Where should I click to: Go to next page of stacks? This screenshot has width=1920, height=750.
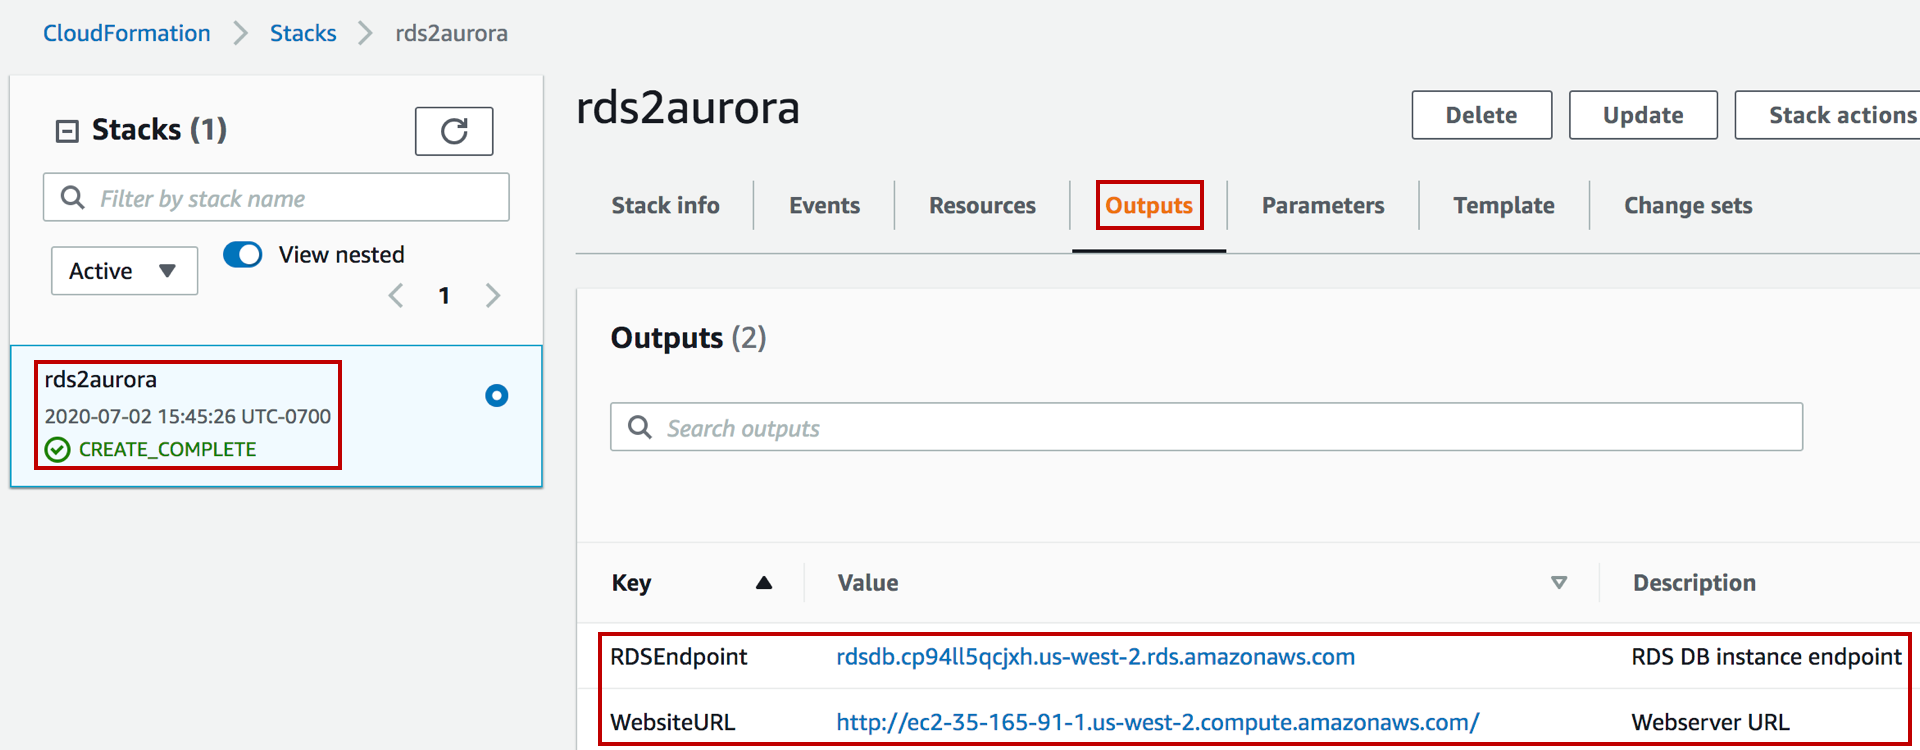pyautogui.click(x=492, y=295)
